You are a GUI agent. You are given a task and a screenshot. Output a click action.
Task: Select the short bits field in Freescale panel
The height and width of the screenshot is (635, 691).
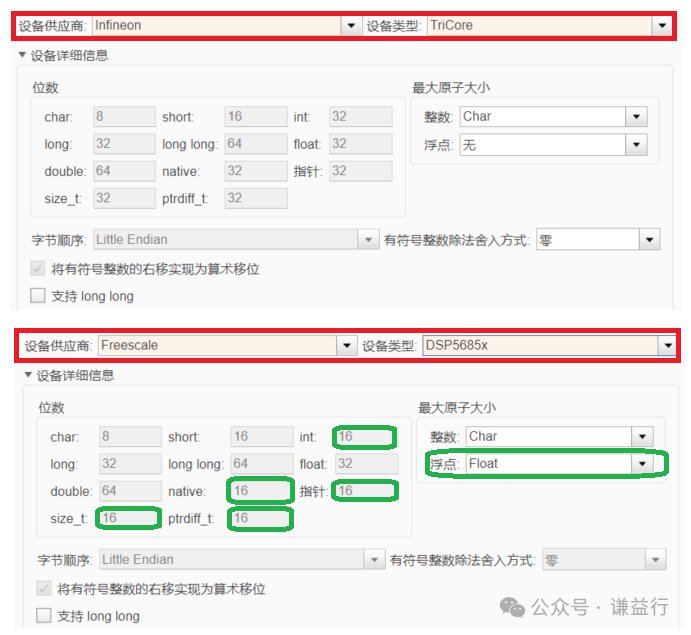click(262, 437)
